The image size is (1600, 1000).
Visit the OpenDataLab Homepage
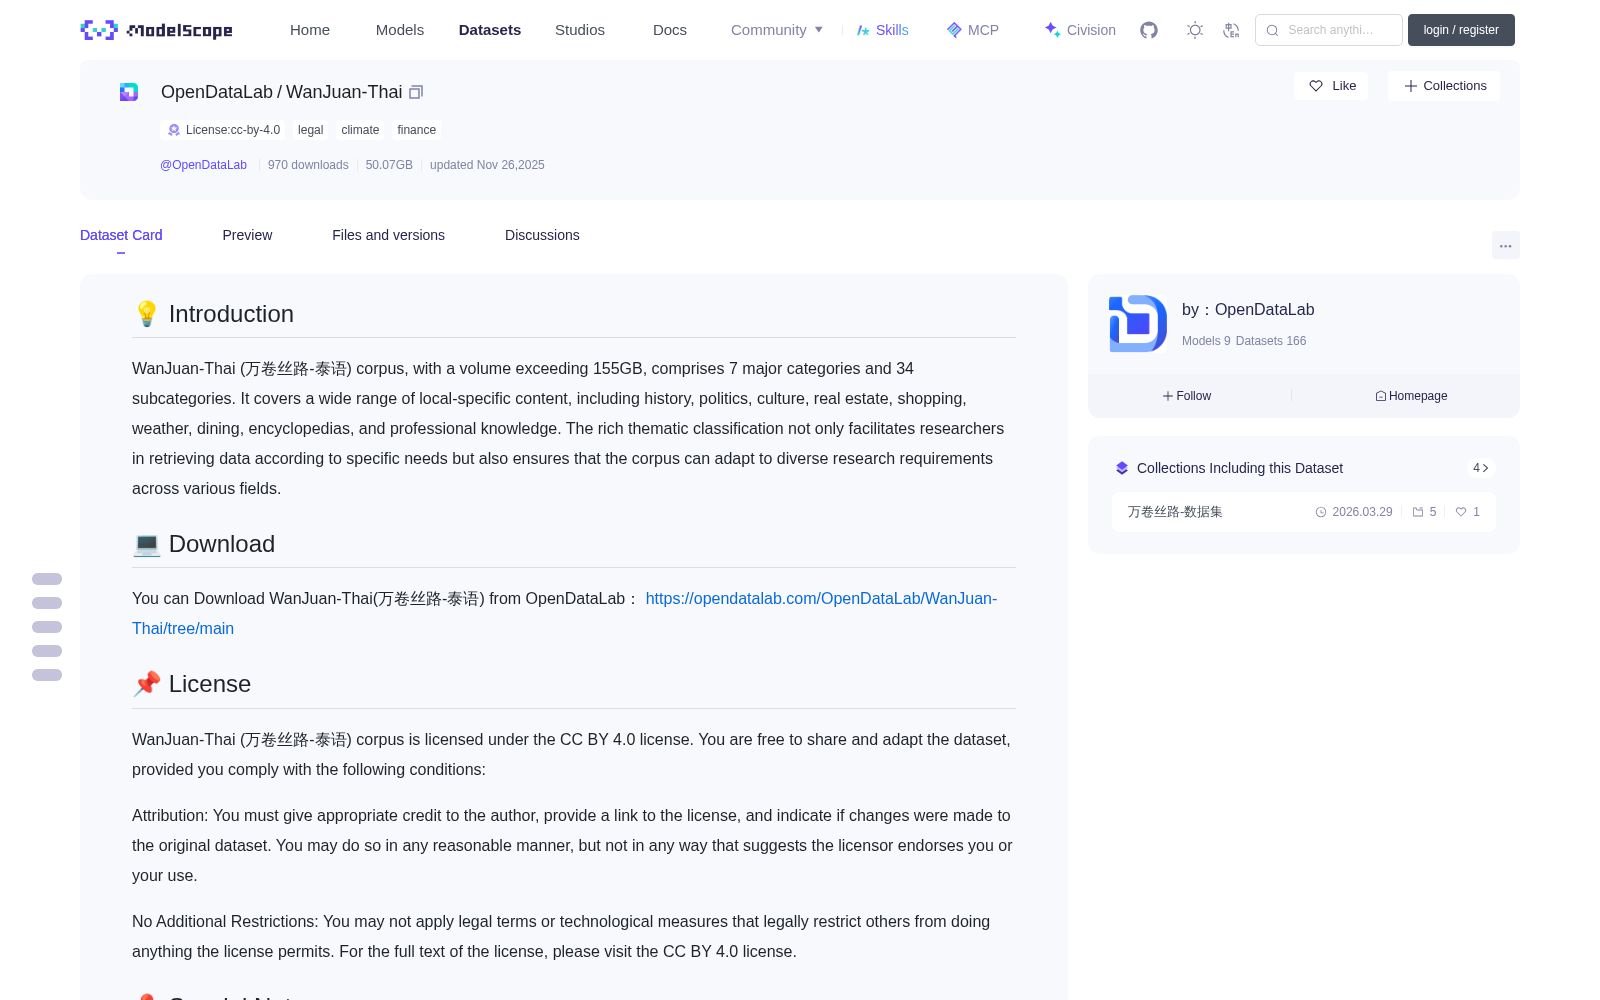coord(1411,396)
